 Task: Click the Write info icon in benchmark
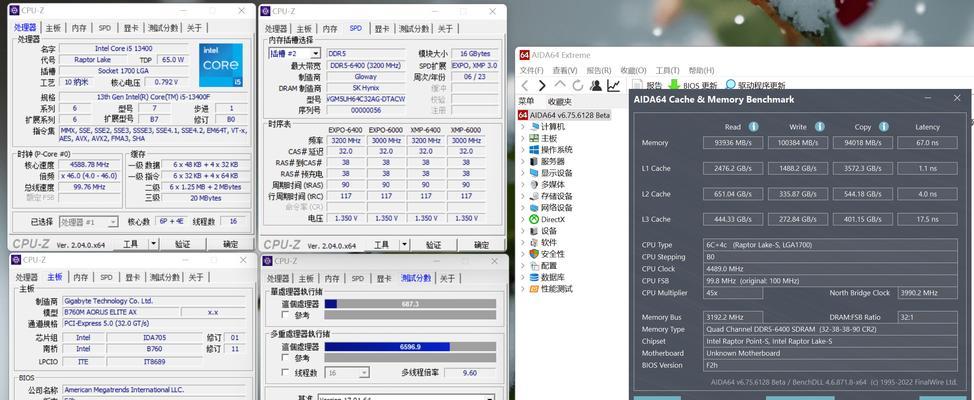click(819, 127)
